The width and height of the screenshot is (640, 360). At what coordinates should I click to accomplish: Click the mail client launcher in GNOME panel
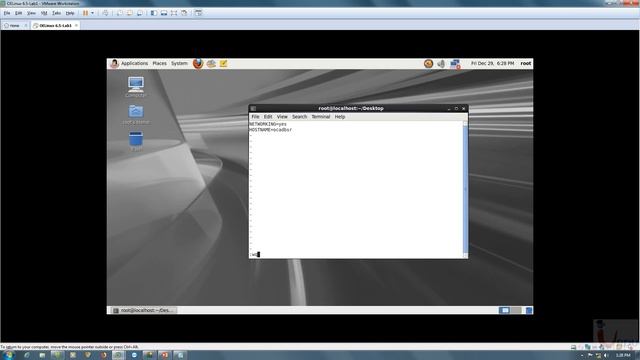(x=211, y=64)
